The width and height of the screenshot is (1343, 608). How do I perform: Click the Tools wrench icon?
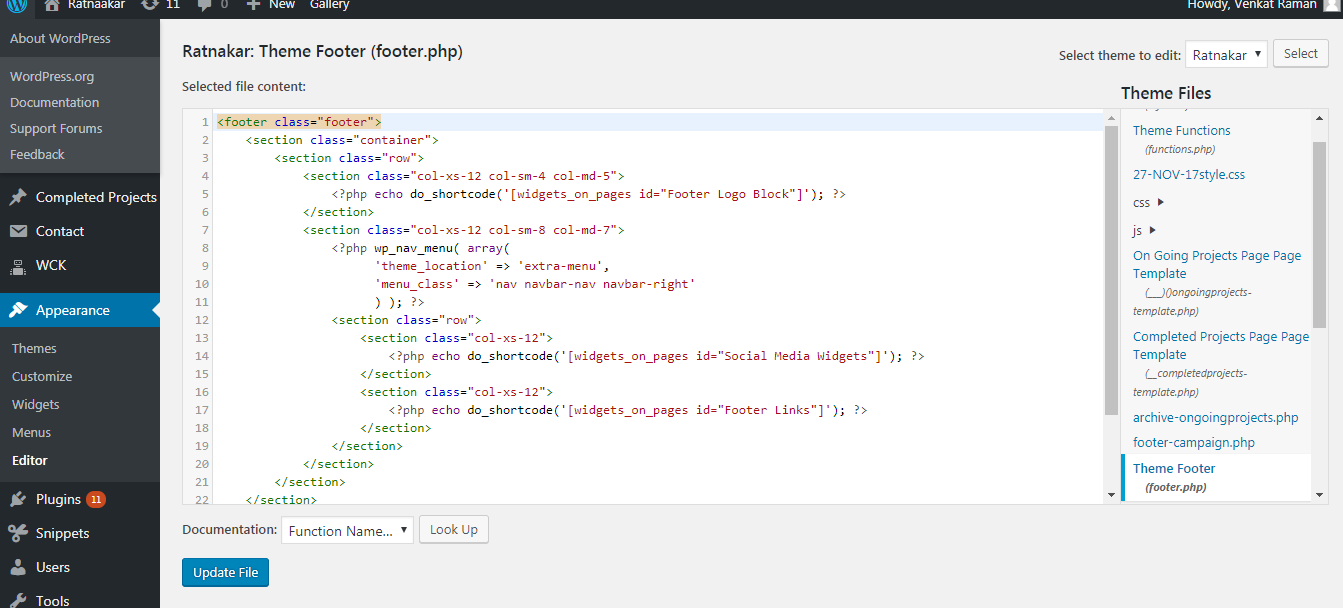click(18, 600)
